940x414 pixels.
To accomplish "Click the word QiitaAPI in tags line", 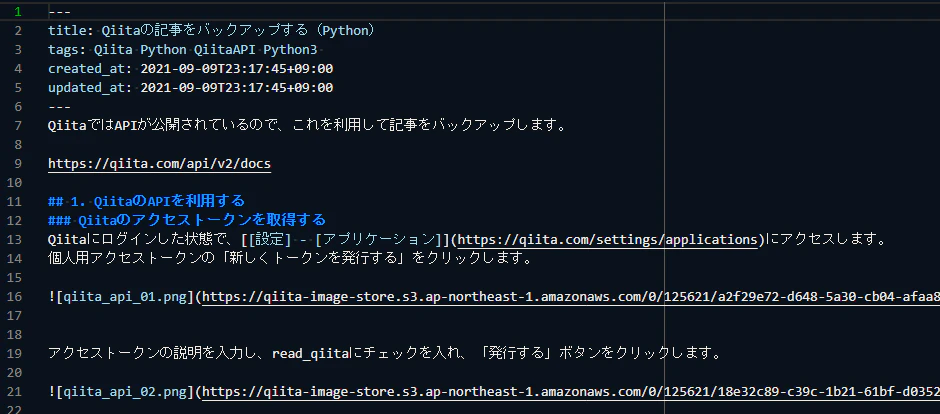I will (x=225, y=50).
